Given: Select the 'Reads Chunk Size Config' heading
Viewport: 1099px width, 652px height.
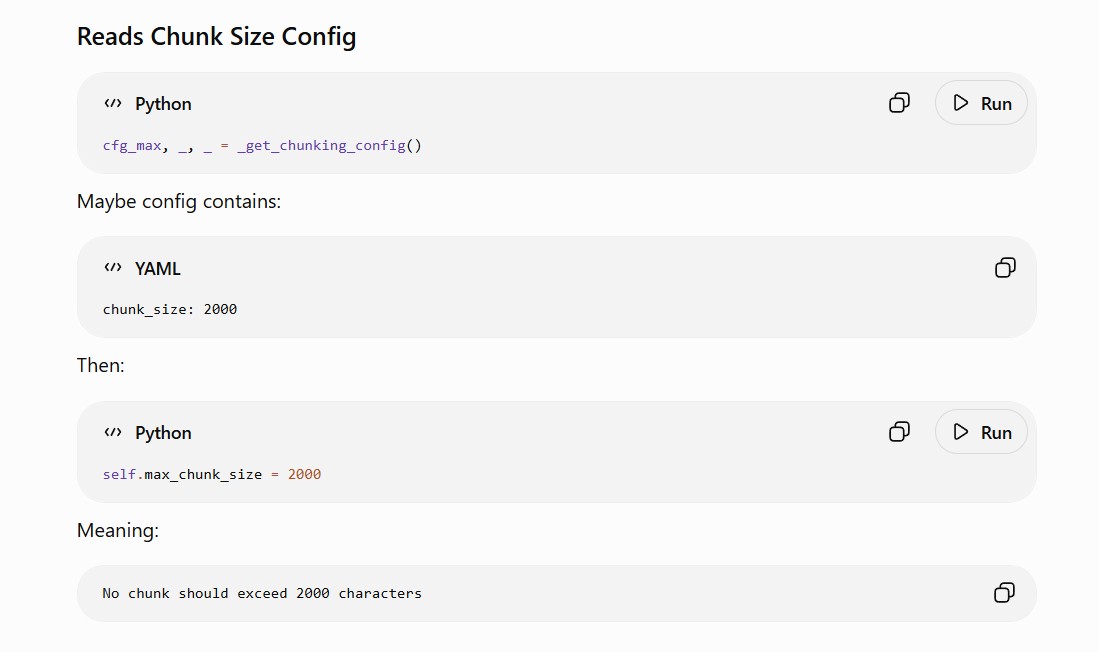Looking at the screenshot, I should pos(217,36).
